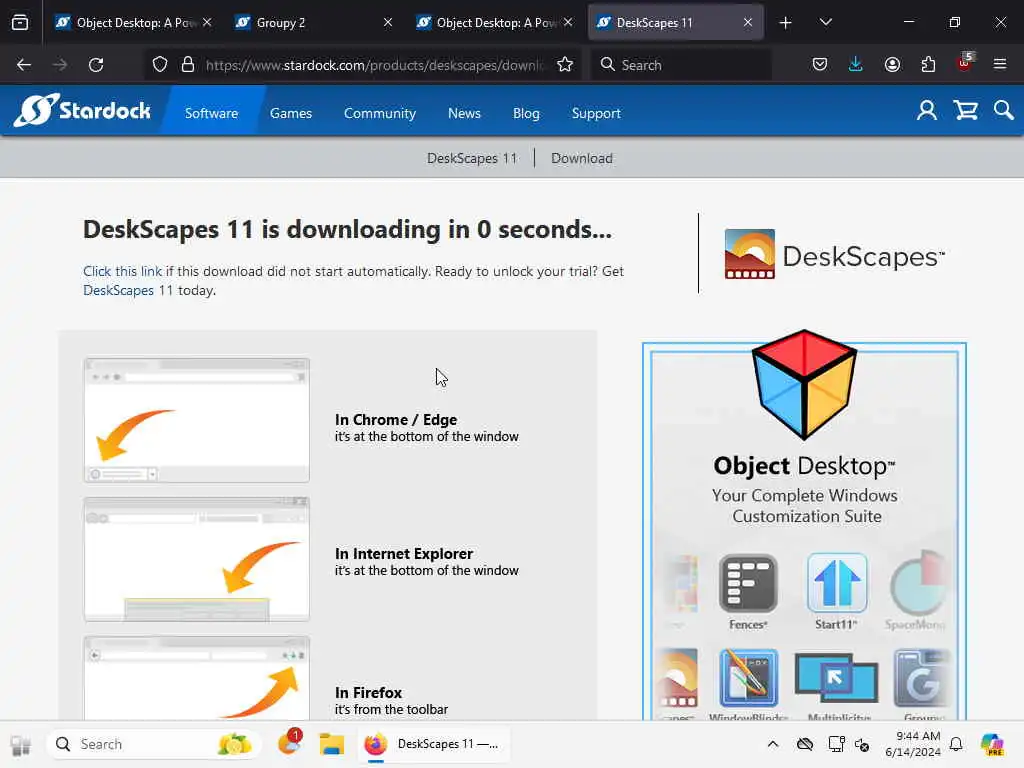The height and width of the screenshot is (768, 1024).
Task: Open the Blog nav item
Action: click(x=526, y=113)
